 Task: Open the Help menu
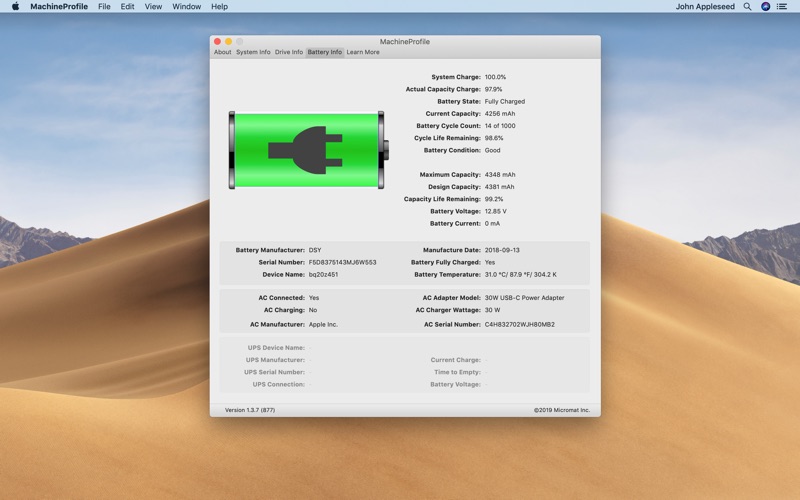(219, 7)
